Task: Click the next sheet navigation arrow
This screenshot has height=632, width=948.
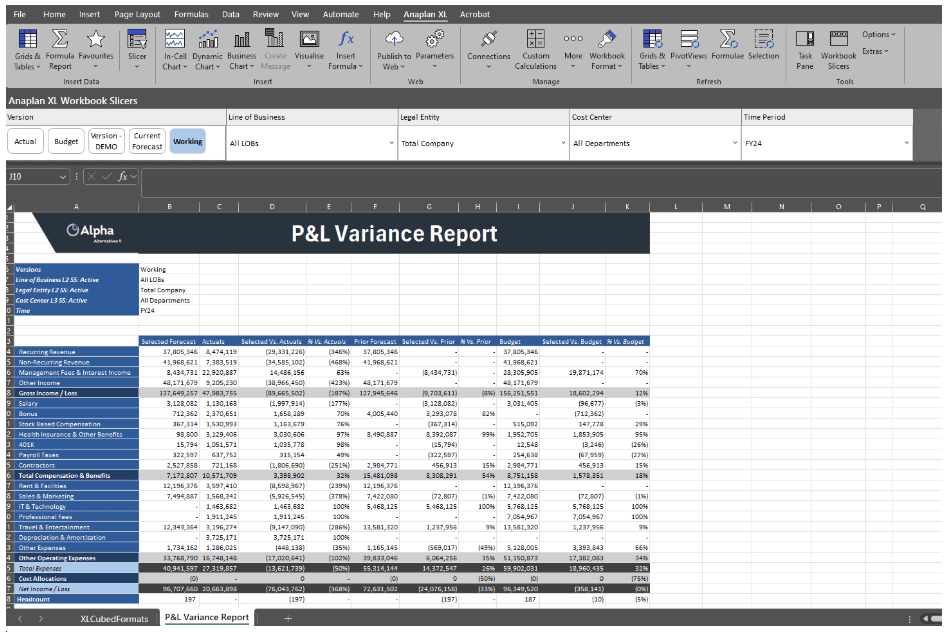Action: point(41,618)
